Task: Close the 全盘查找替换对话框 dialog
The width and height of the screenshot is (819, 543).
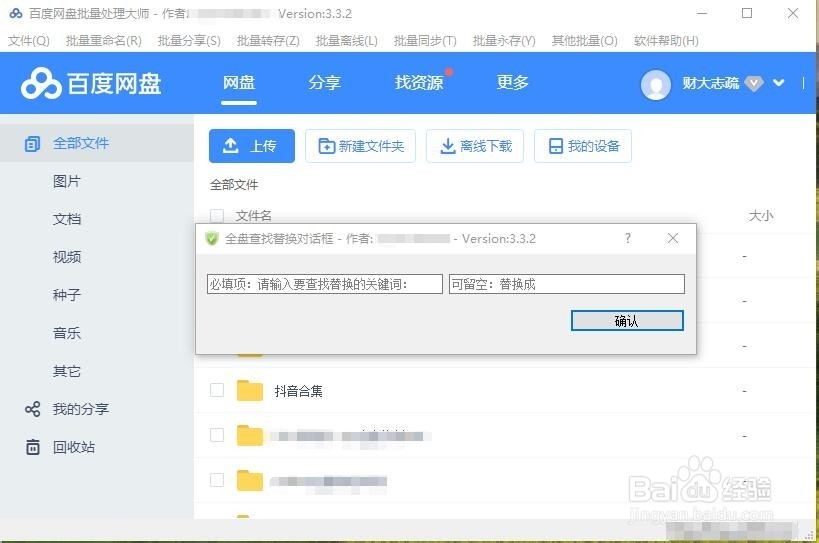Action: point(673,238)
